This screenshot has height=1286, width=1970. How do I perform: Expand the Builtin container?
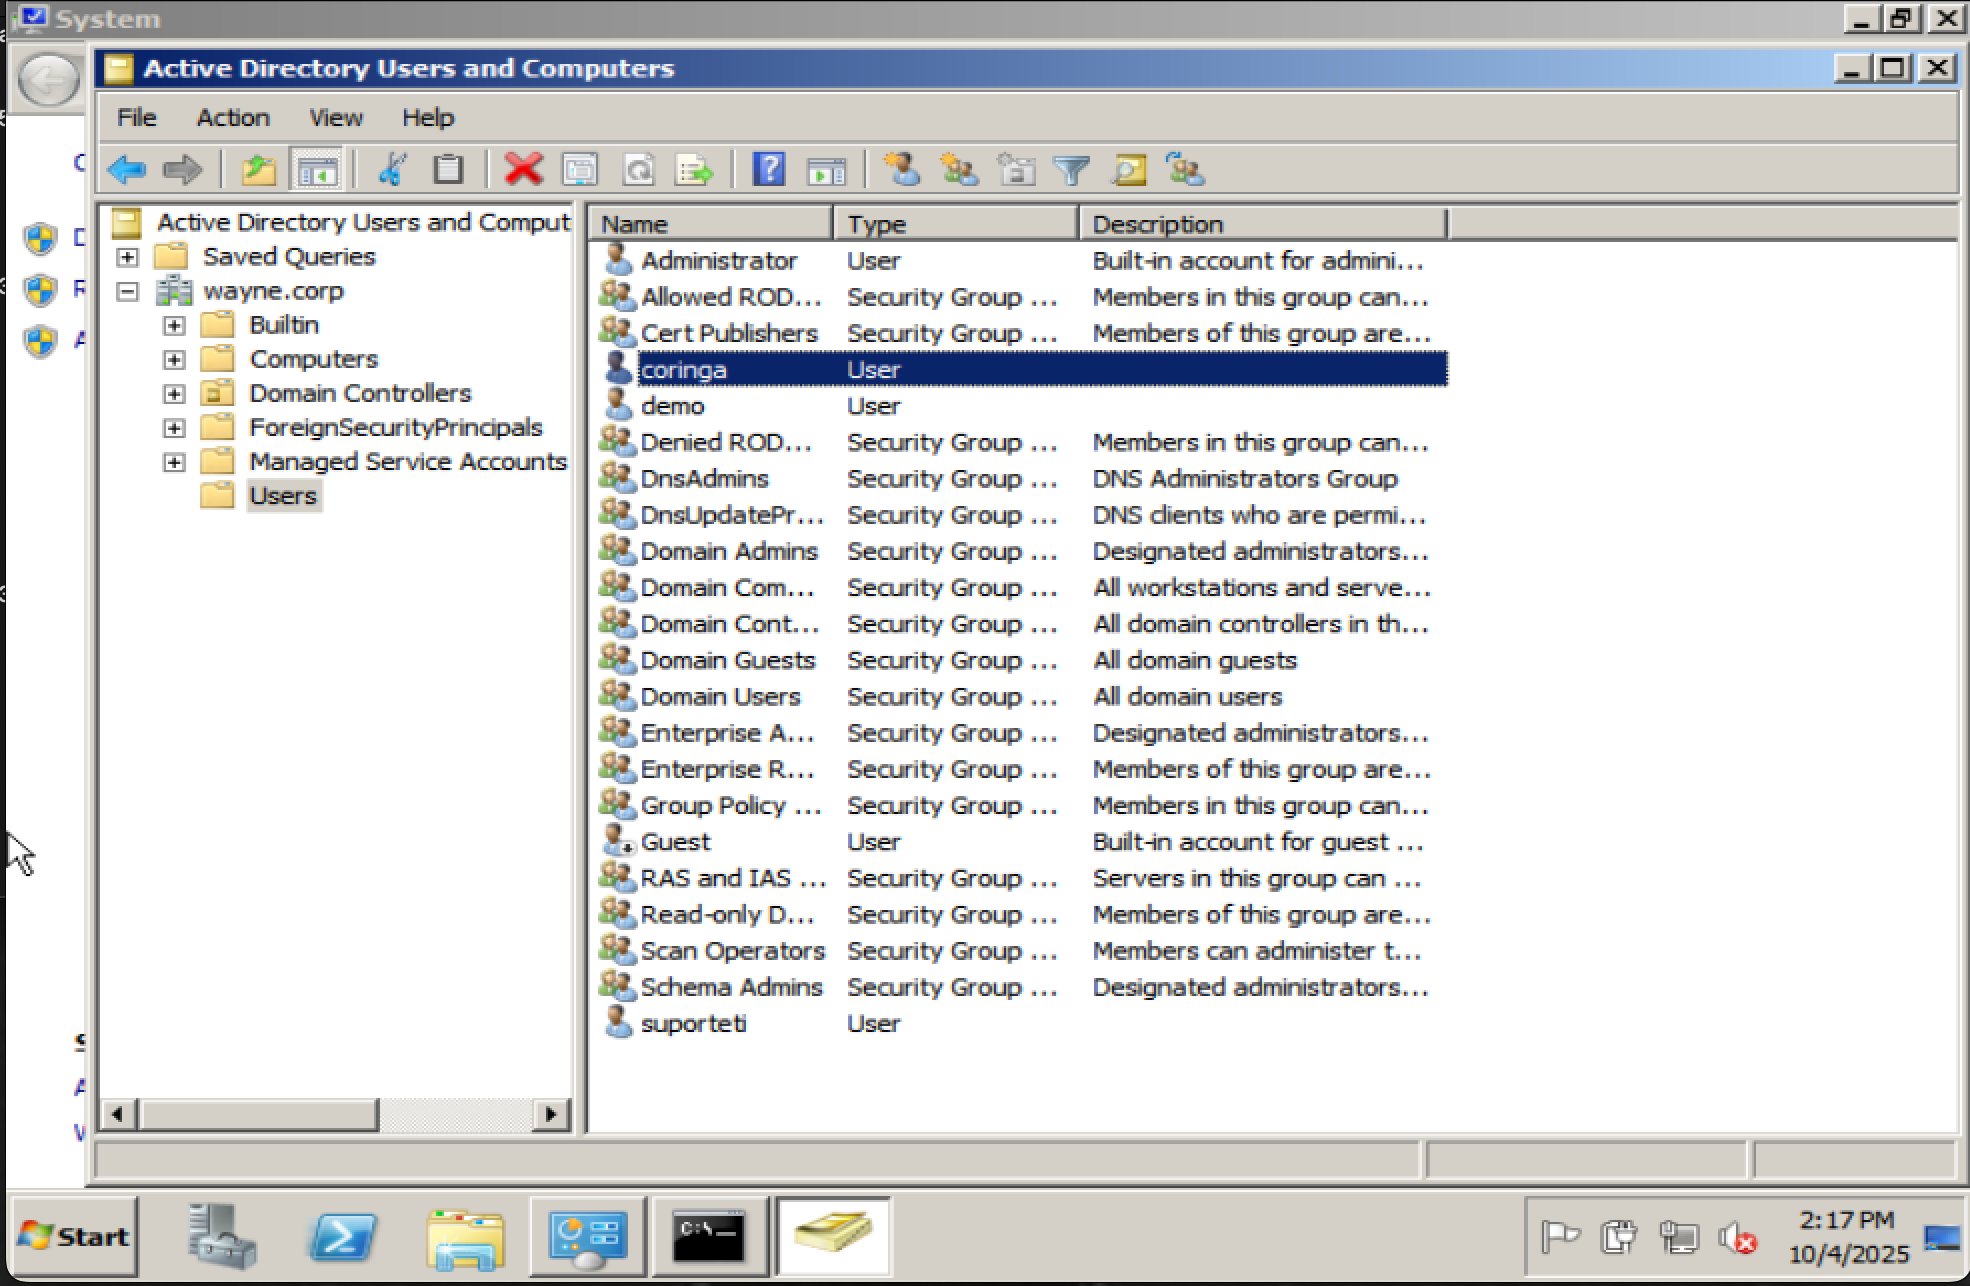tap(174, 325)
